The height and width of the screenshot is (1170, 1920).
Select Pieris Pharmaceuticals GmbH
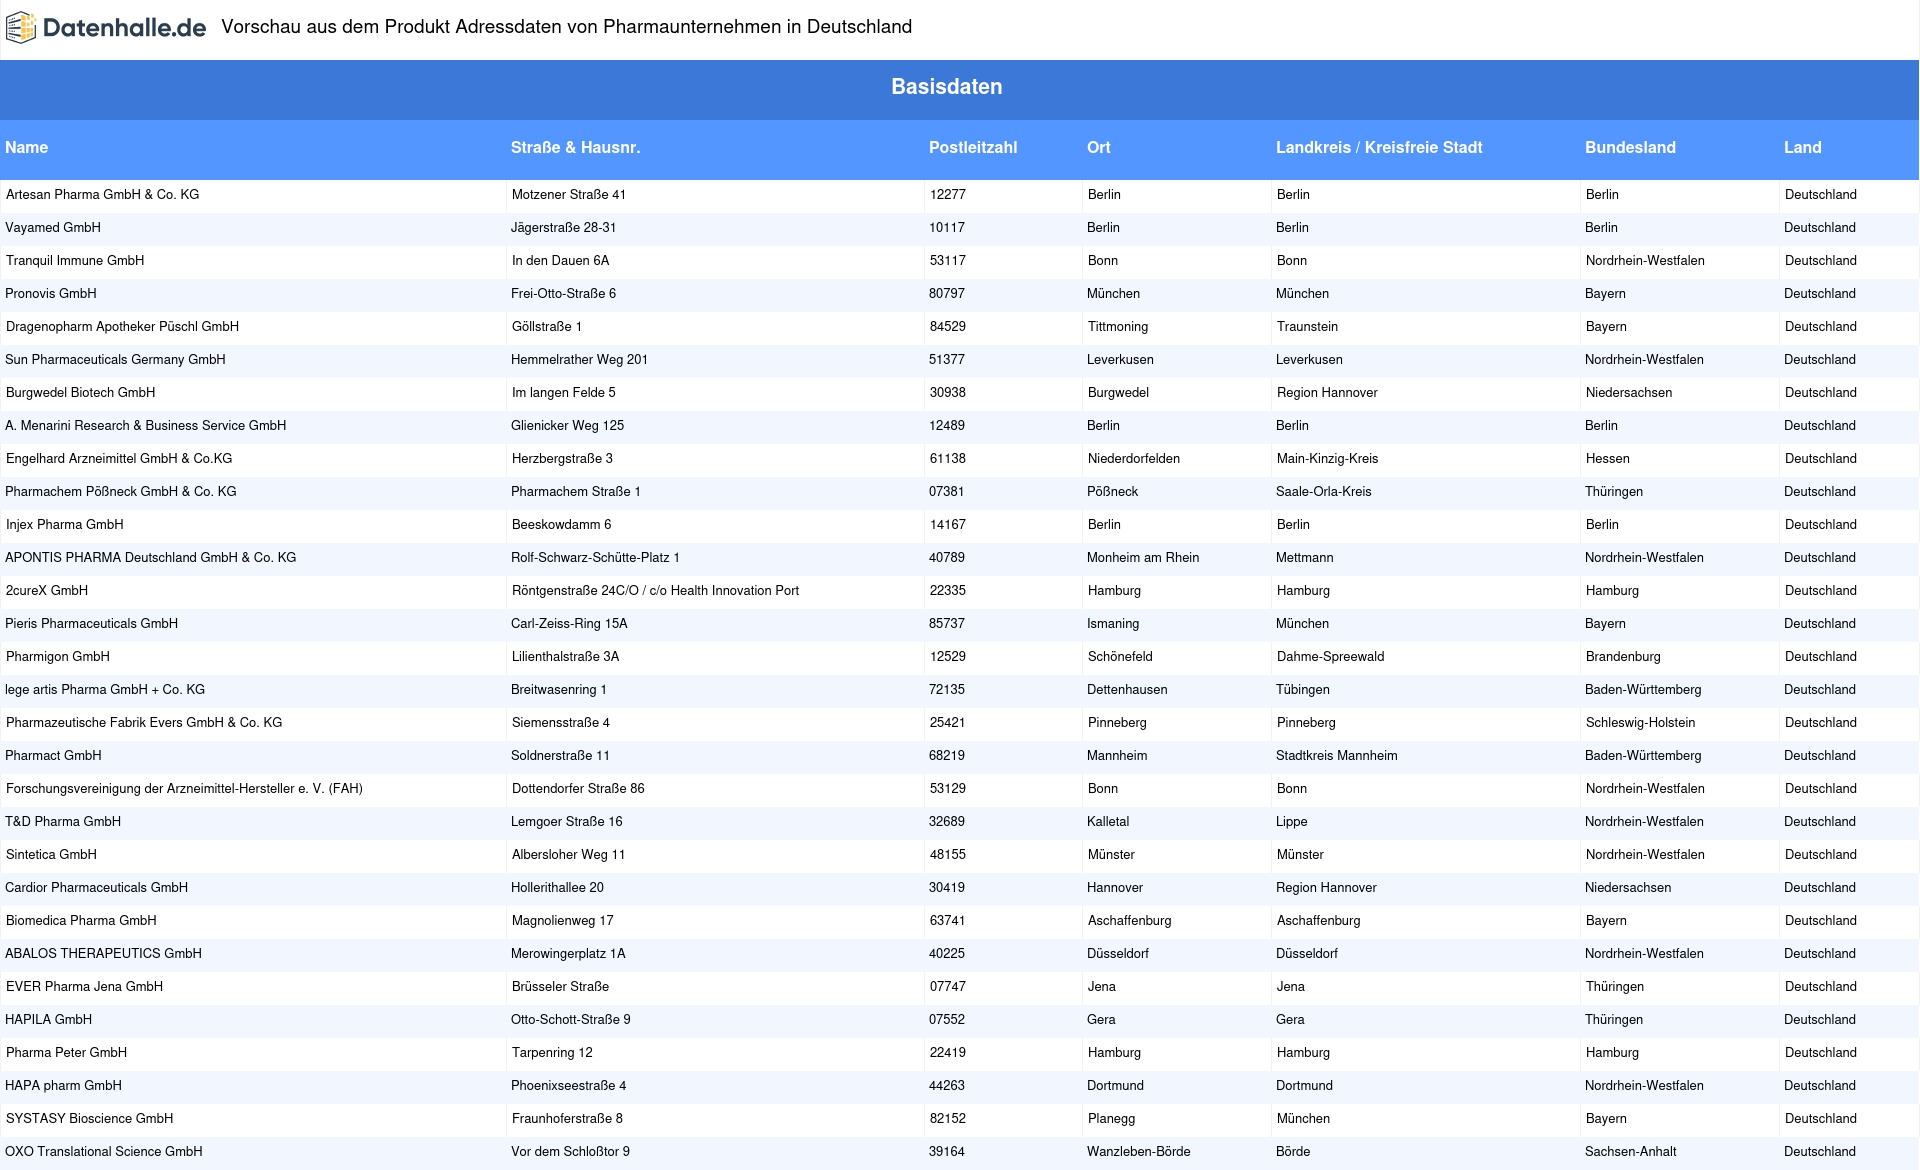click(92, 624)
